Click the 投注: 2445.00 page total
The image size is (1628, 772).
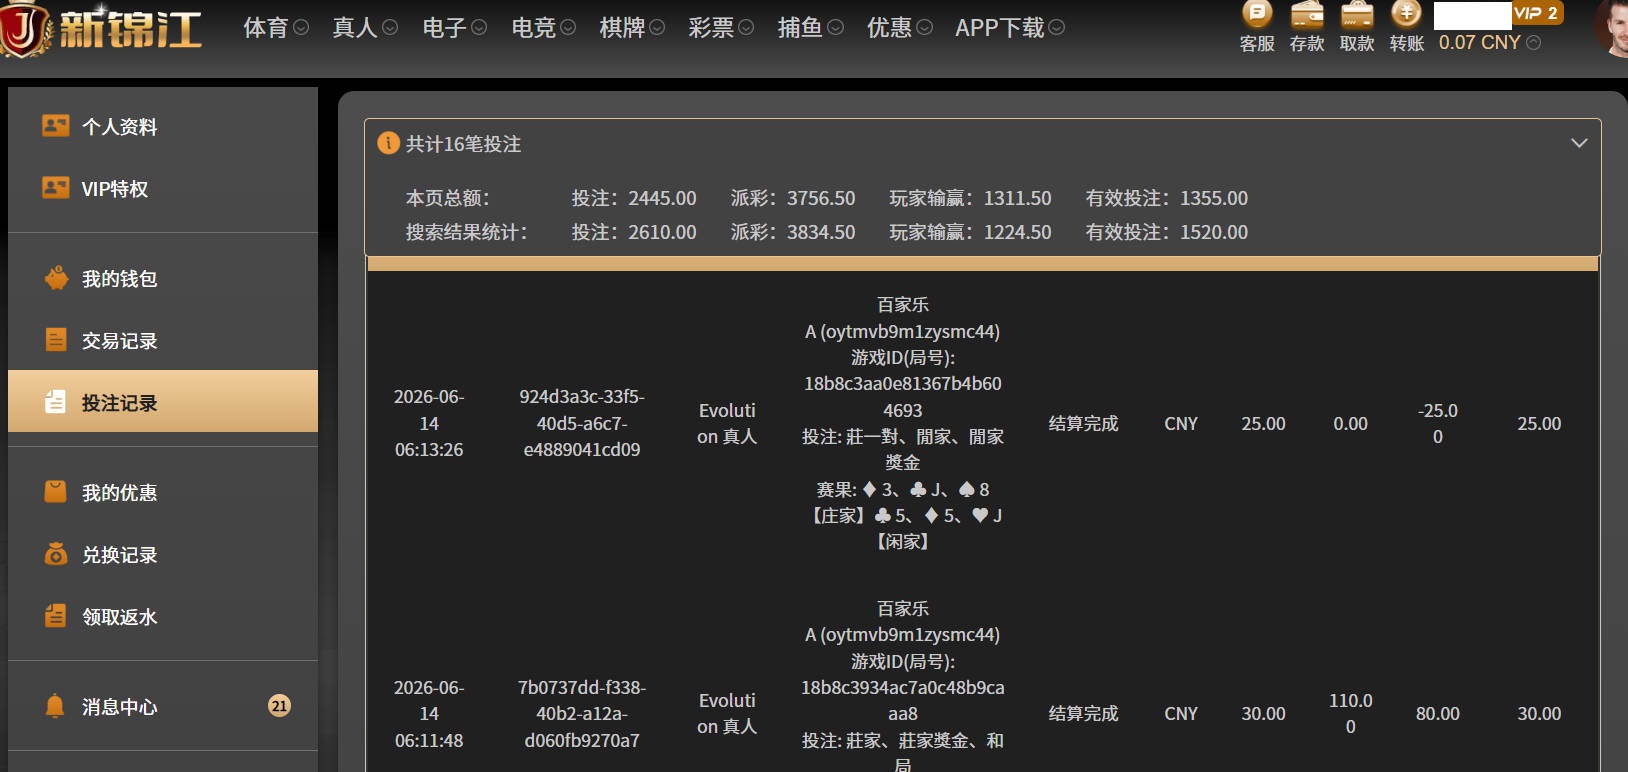point(634,198)
